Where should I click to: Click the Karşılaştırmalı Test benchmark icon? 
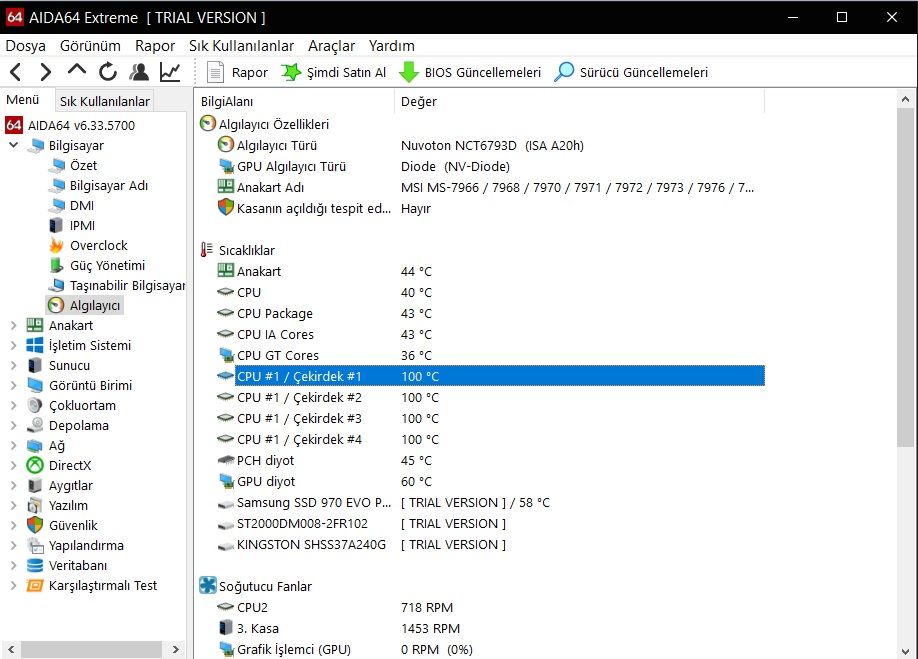tap(35, 585)
